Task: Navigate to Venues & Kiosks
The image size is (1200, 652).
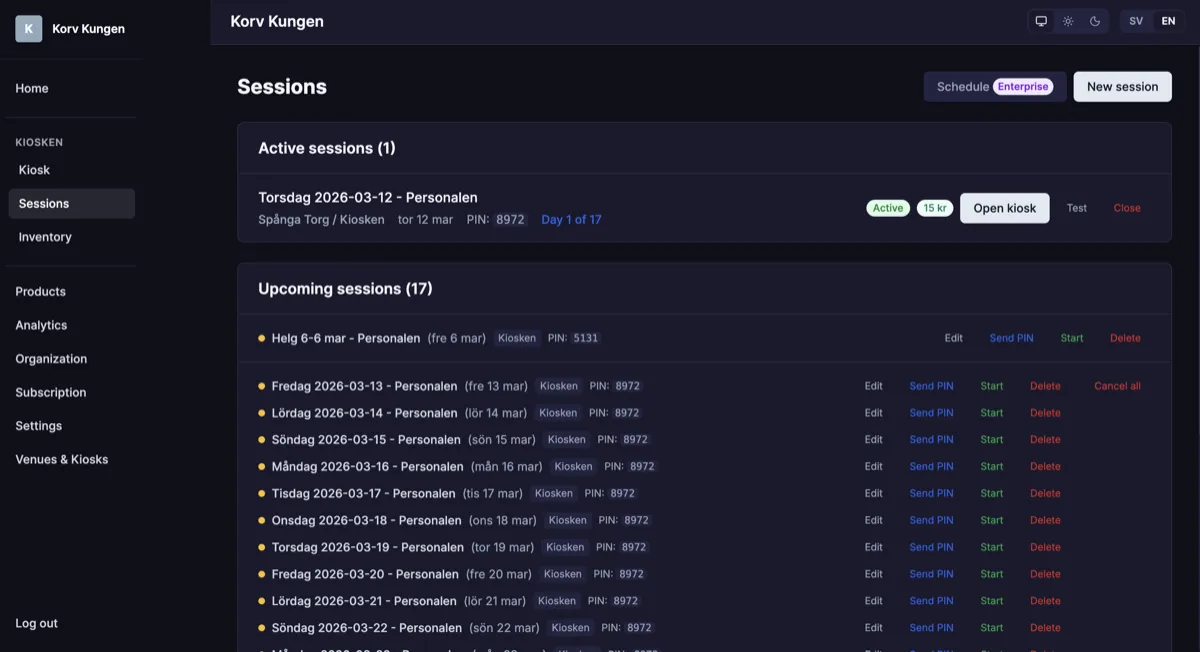Action: click(61, 459)
